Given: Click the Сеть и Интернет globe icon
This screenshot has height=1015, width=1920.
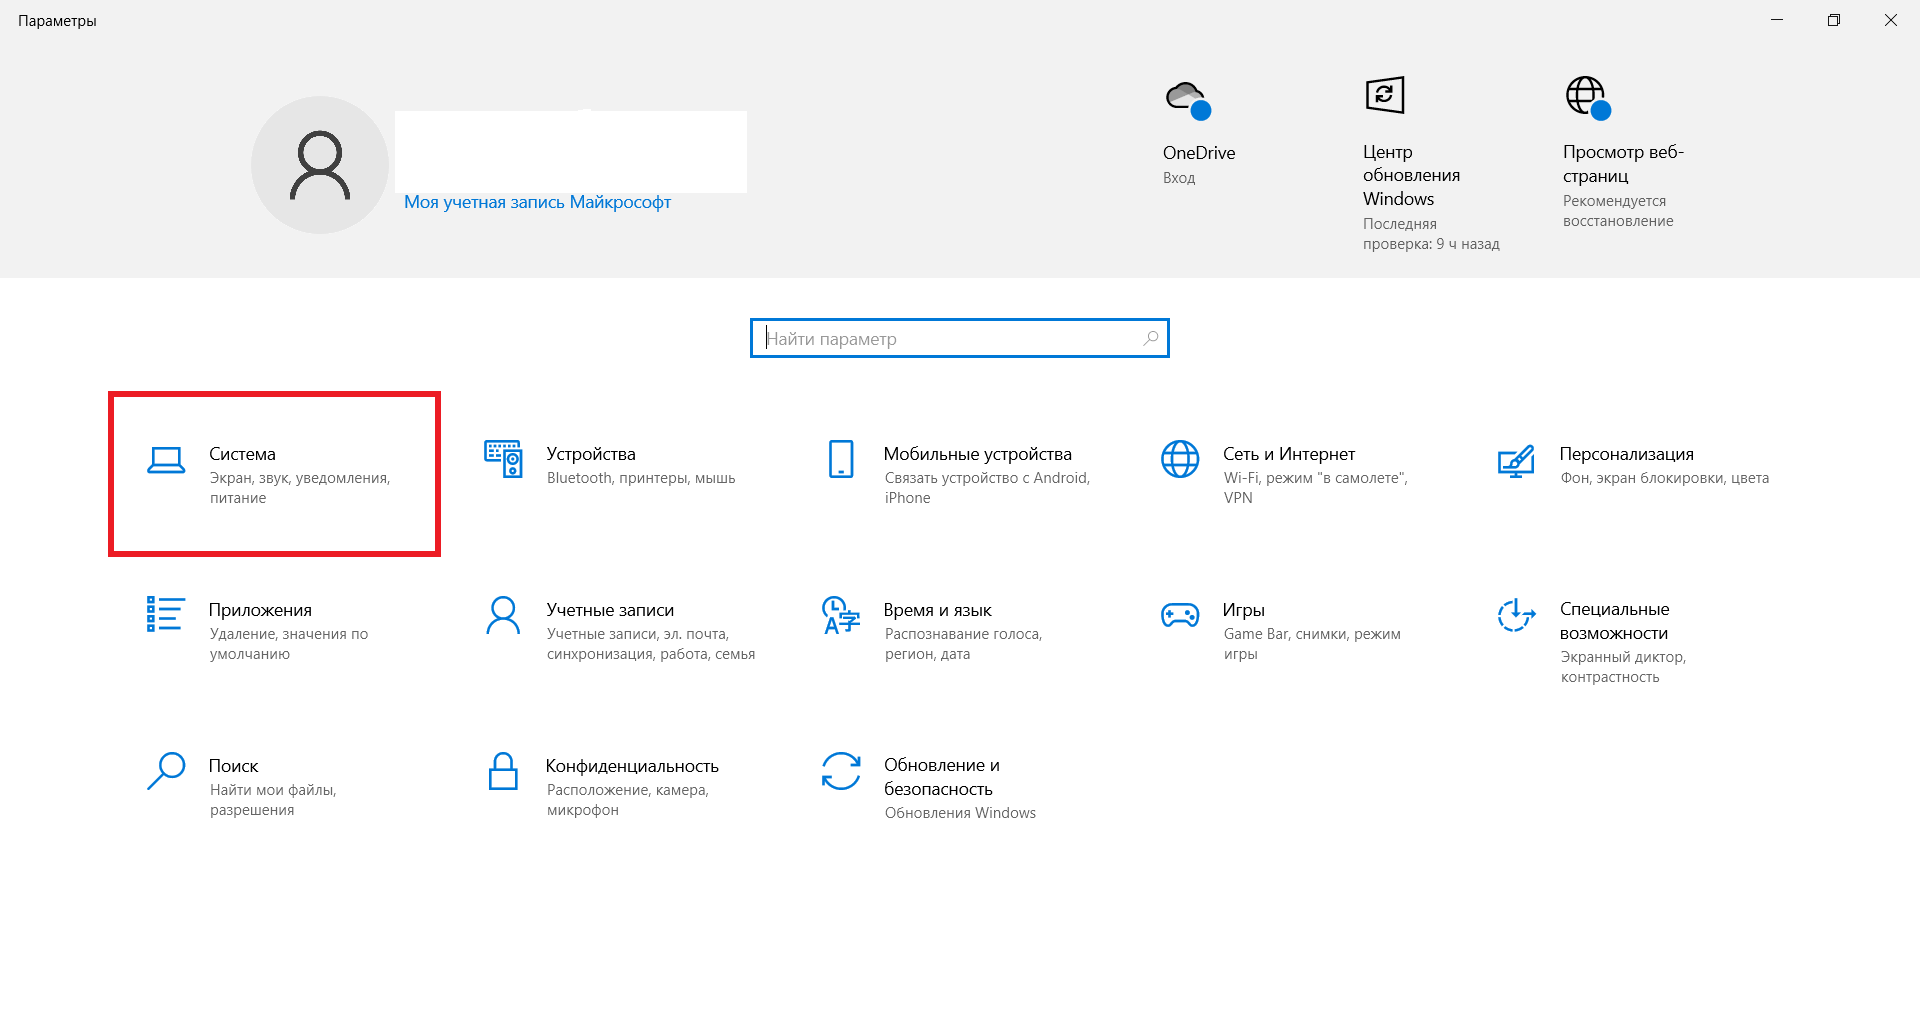Looking at the screenshot, I should click(x=1180, y=459).
